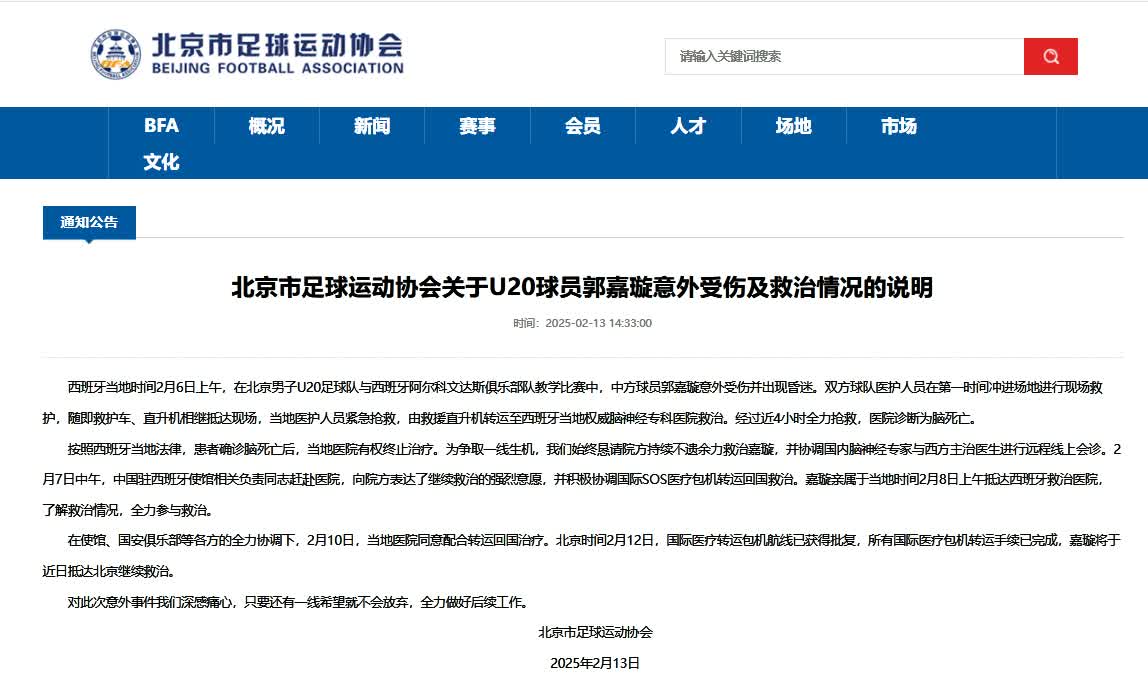Focus the keyword search input field

point(843,56)
